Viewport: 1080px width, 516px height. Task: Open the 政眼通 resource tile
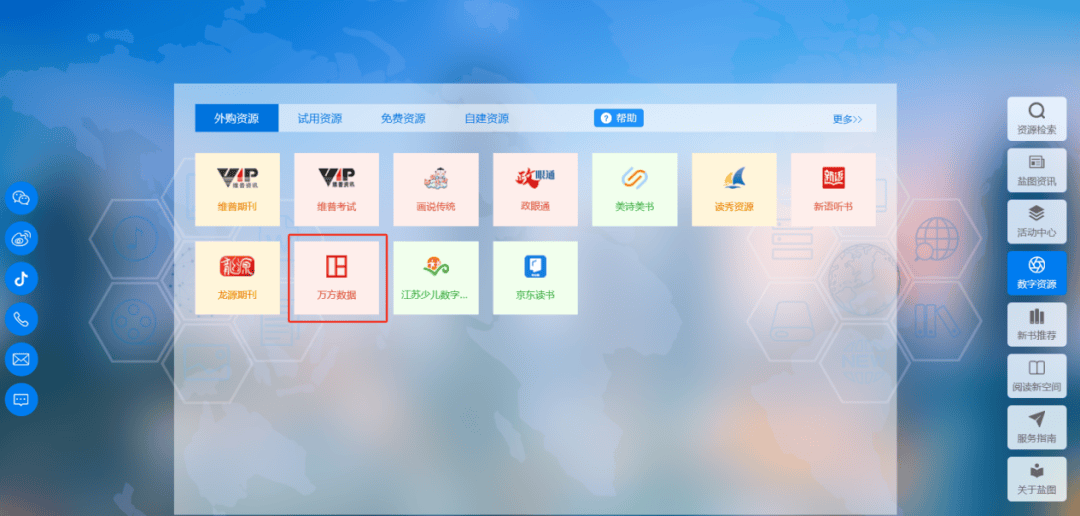click(535, 189)
